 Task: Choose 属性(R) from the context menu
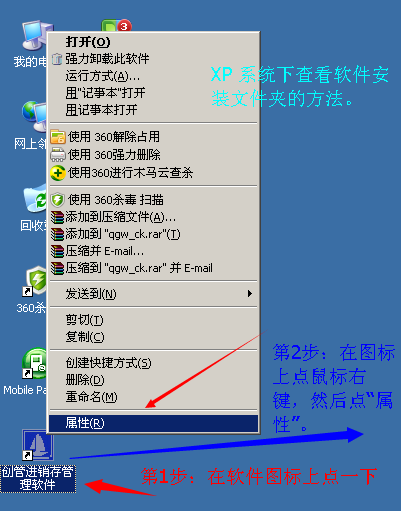[x=153, y=423]
